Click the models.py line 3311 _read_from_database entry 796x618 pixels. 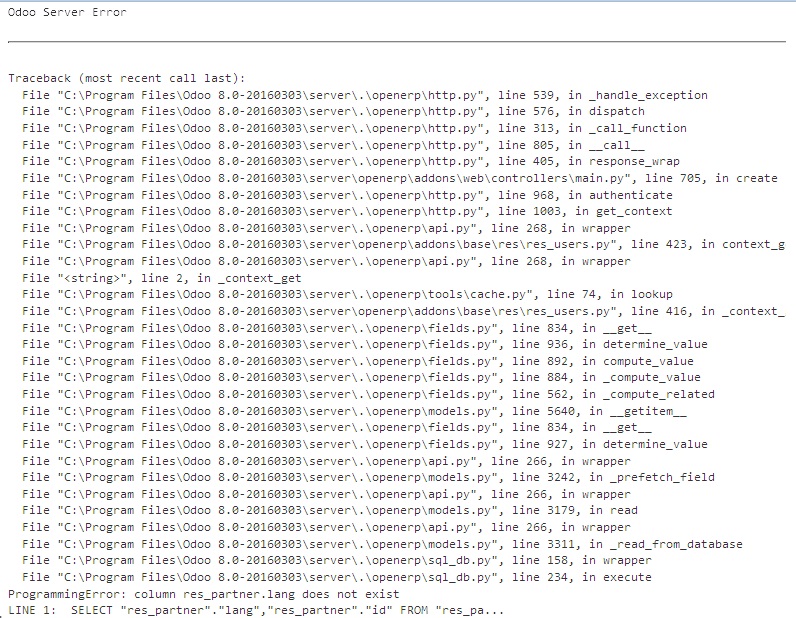[x=382, y=544]
